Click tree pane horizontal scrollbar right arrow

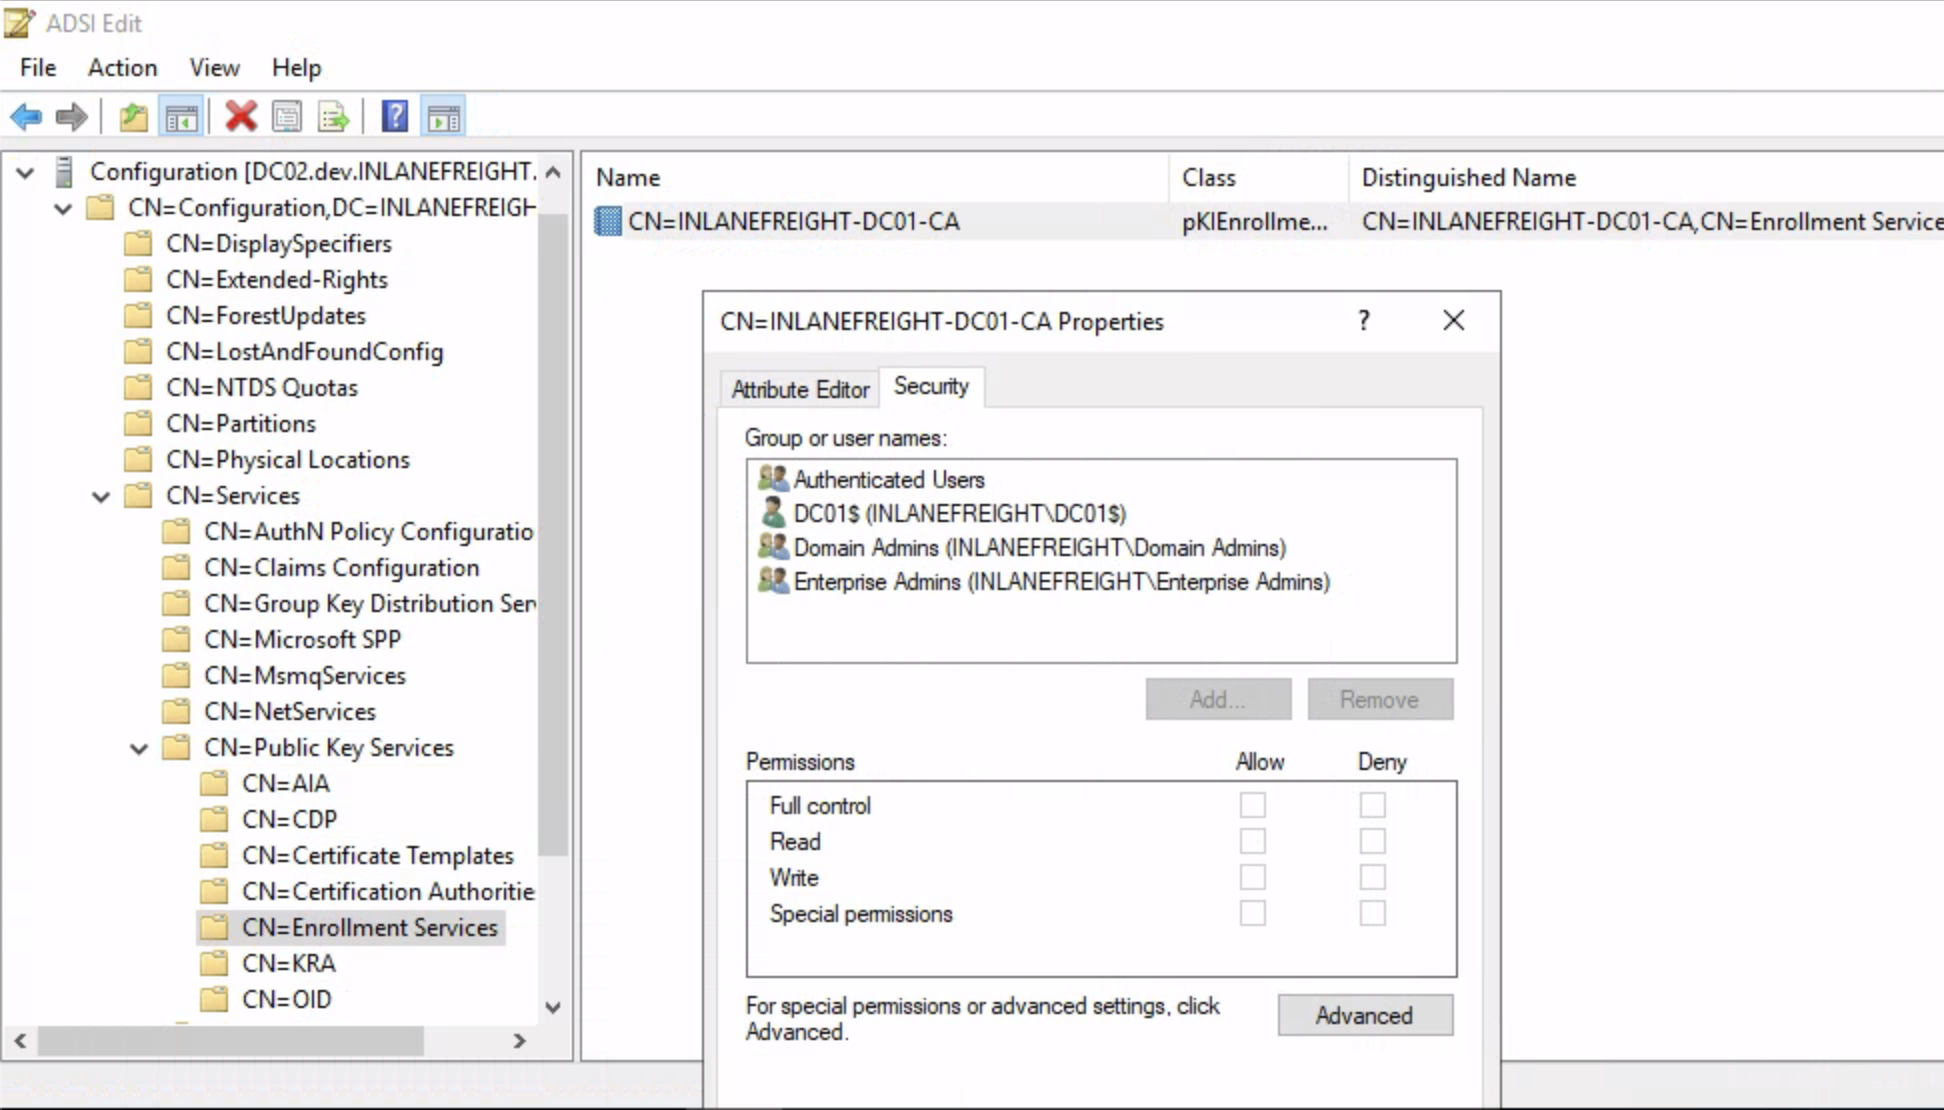tap(519, 1041)
